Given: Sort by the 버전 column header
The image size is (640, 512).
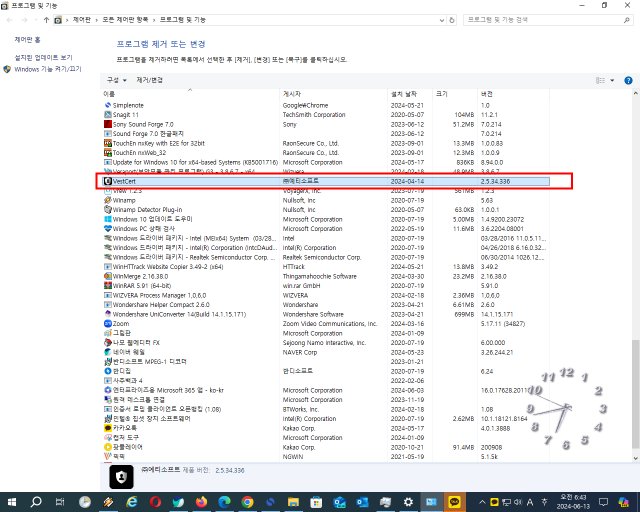Looking at the screenshot, I should point(487,94).
